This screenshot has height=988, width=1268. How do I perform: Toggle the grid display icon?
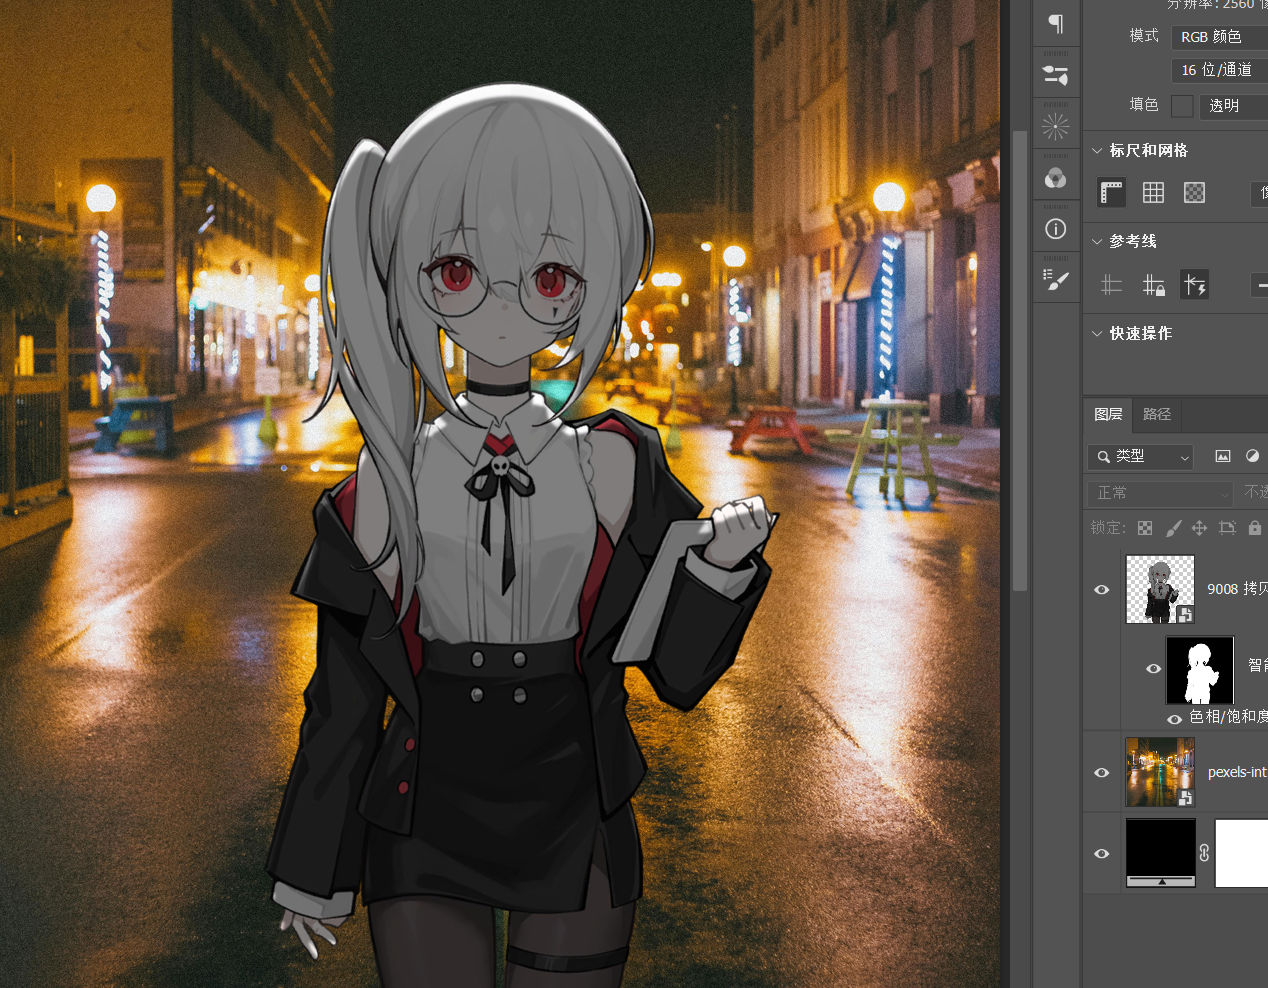[1153, 192]
